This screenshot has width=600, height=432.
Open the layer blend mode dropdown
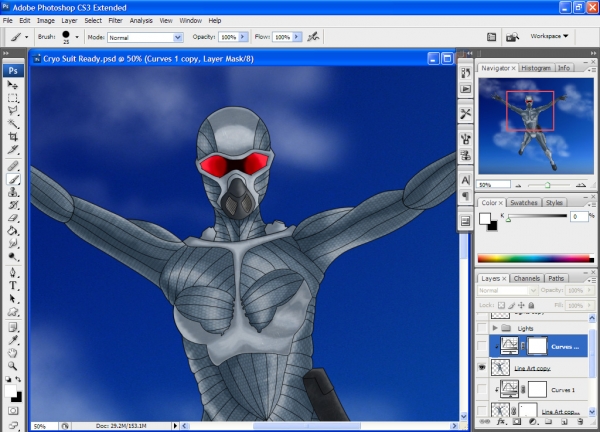pyautogui.click(x=507, y=290)
